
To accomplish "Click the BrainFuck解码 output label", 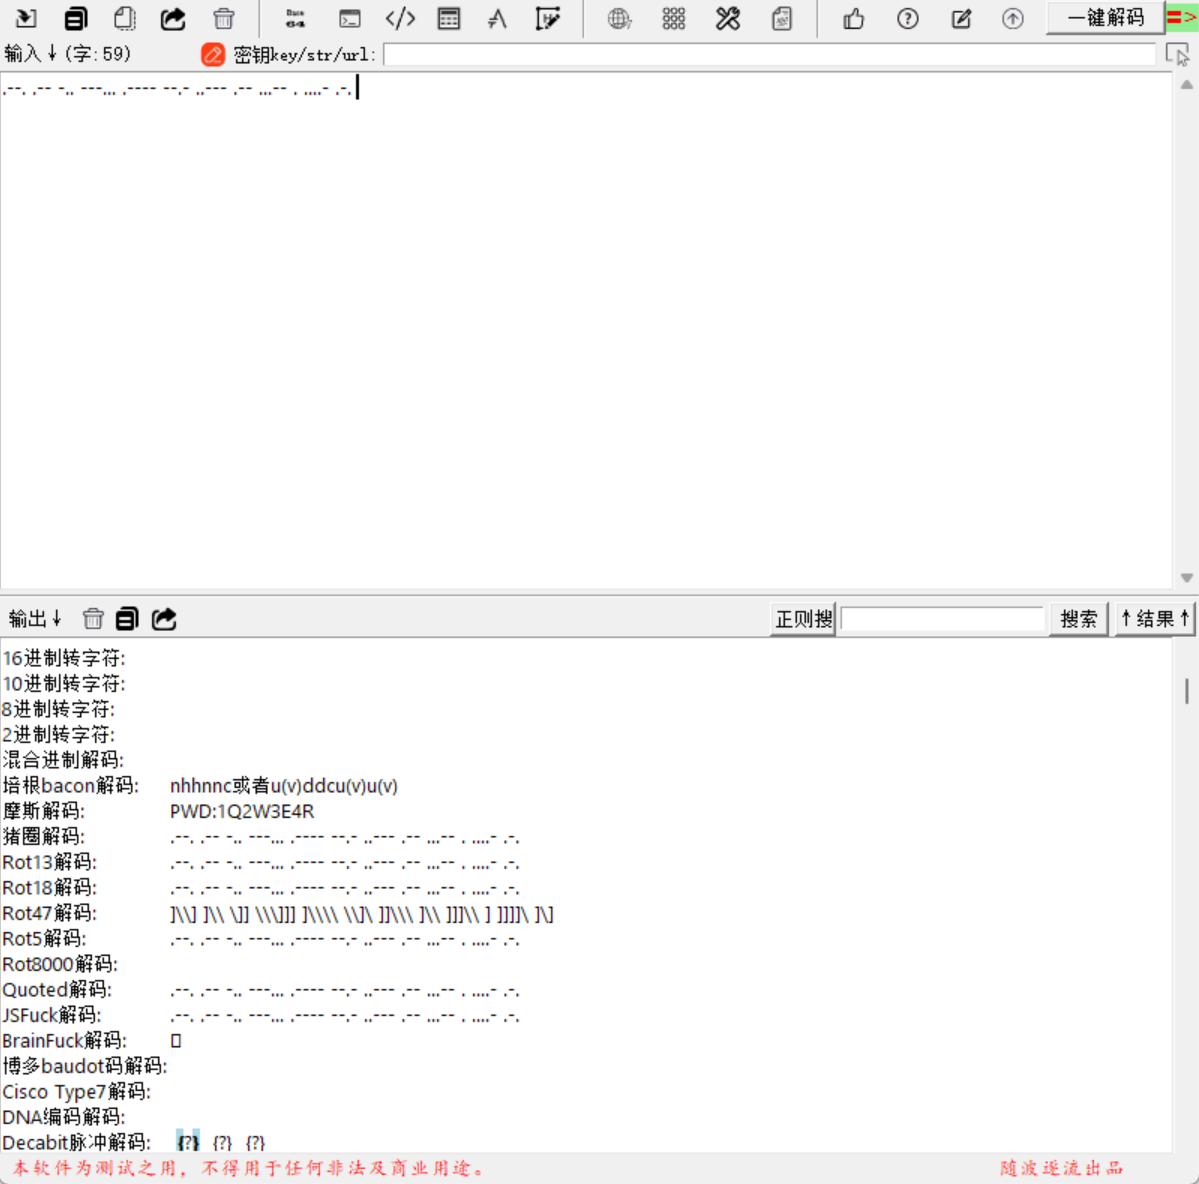I will pyautogui.click(x=64, y=1041).
